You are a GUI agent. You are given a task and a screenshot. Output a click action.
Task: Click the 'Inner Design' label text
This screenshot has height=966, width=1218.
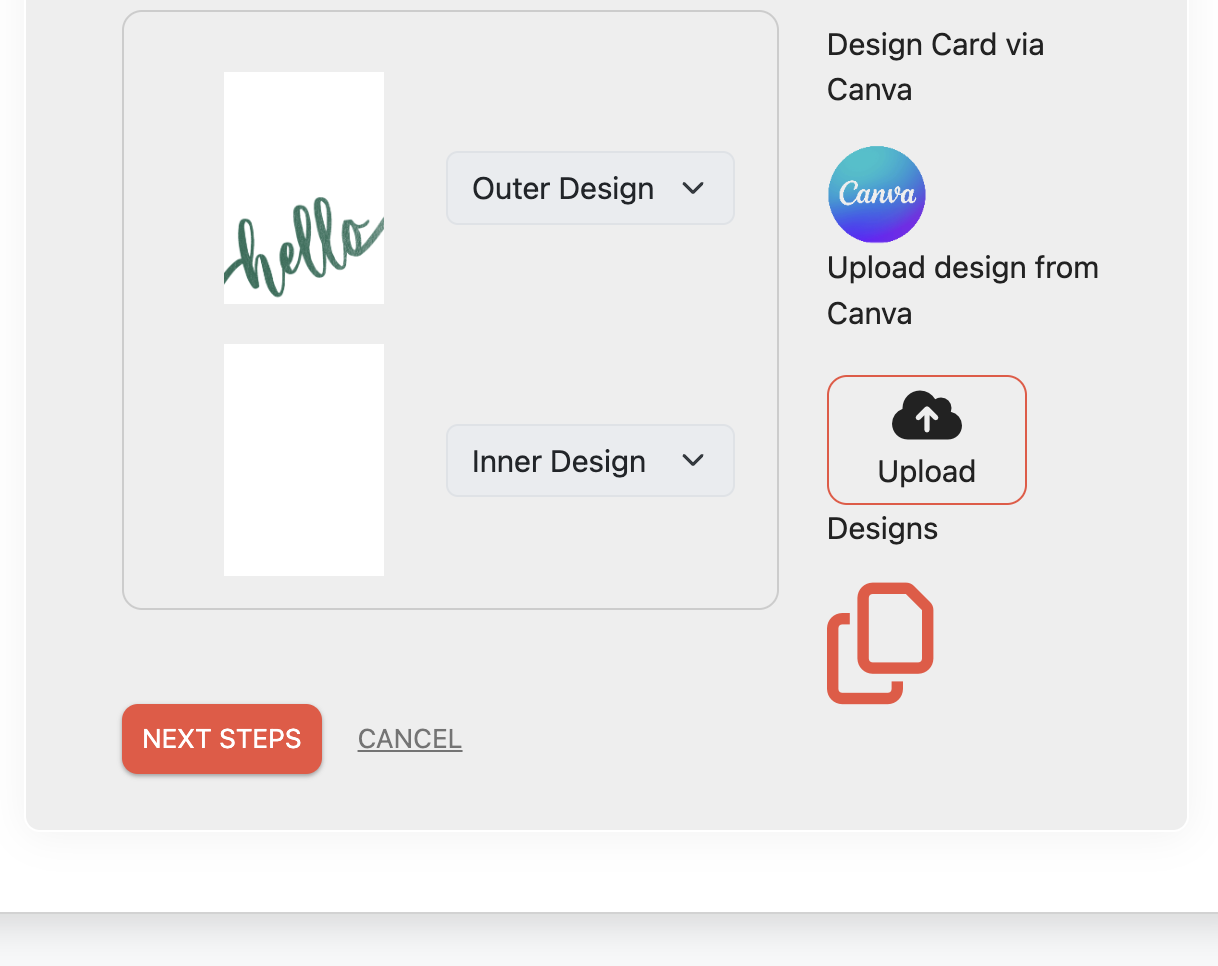[x=559, y=460]
